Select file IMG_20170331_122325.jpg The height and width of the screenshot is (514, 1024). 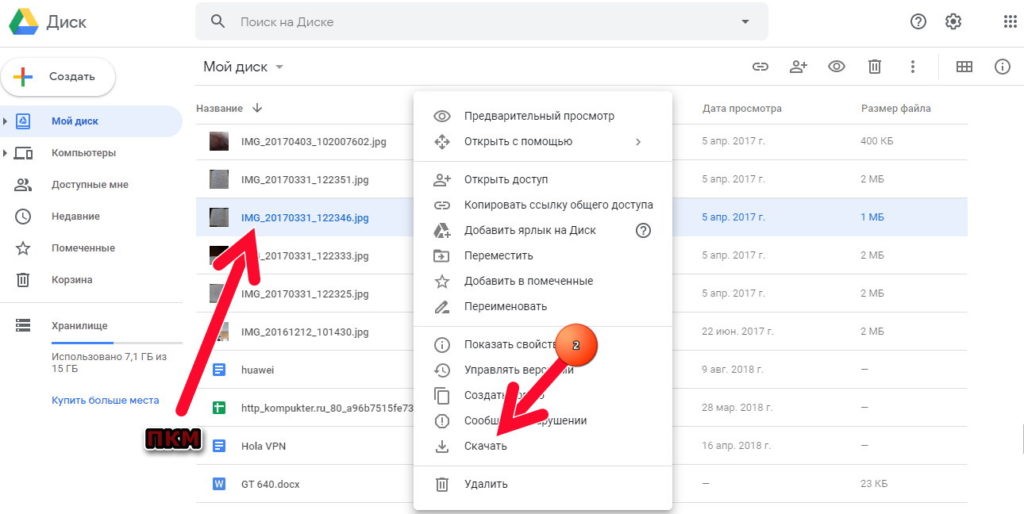click(305, 294)
